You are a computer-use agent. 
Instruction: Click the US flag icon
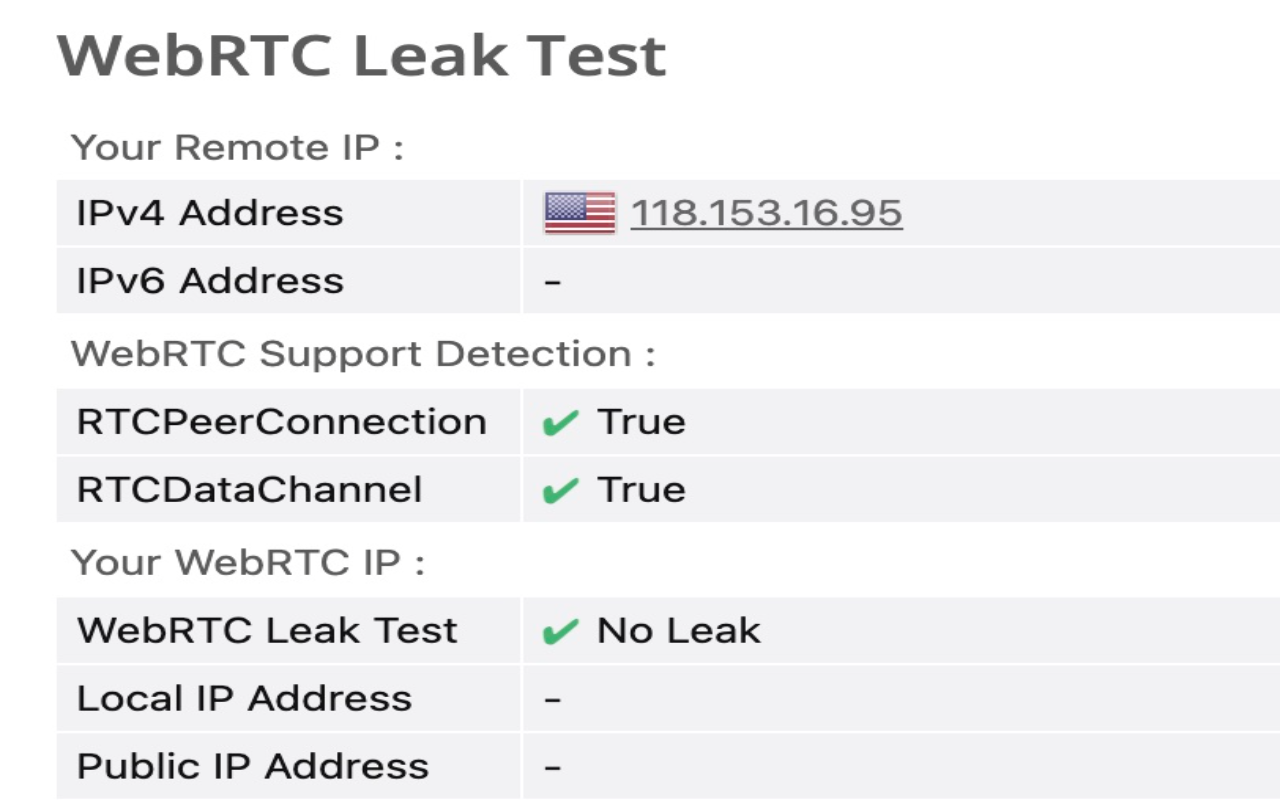tap(580, 213)
